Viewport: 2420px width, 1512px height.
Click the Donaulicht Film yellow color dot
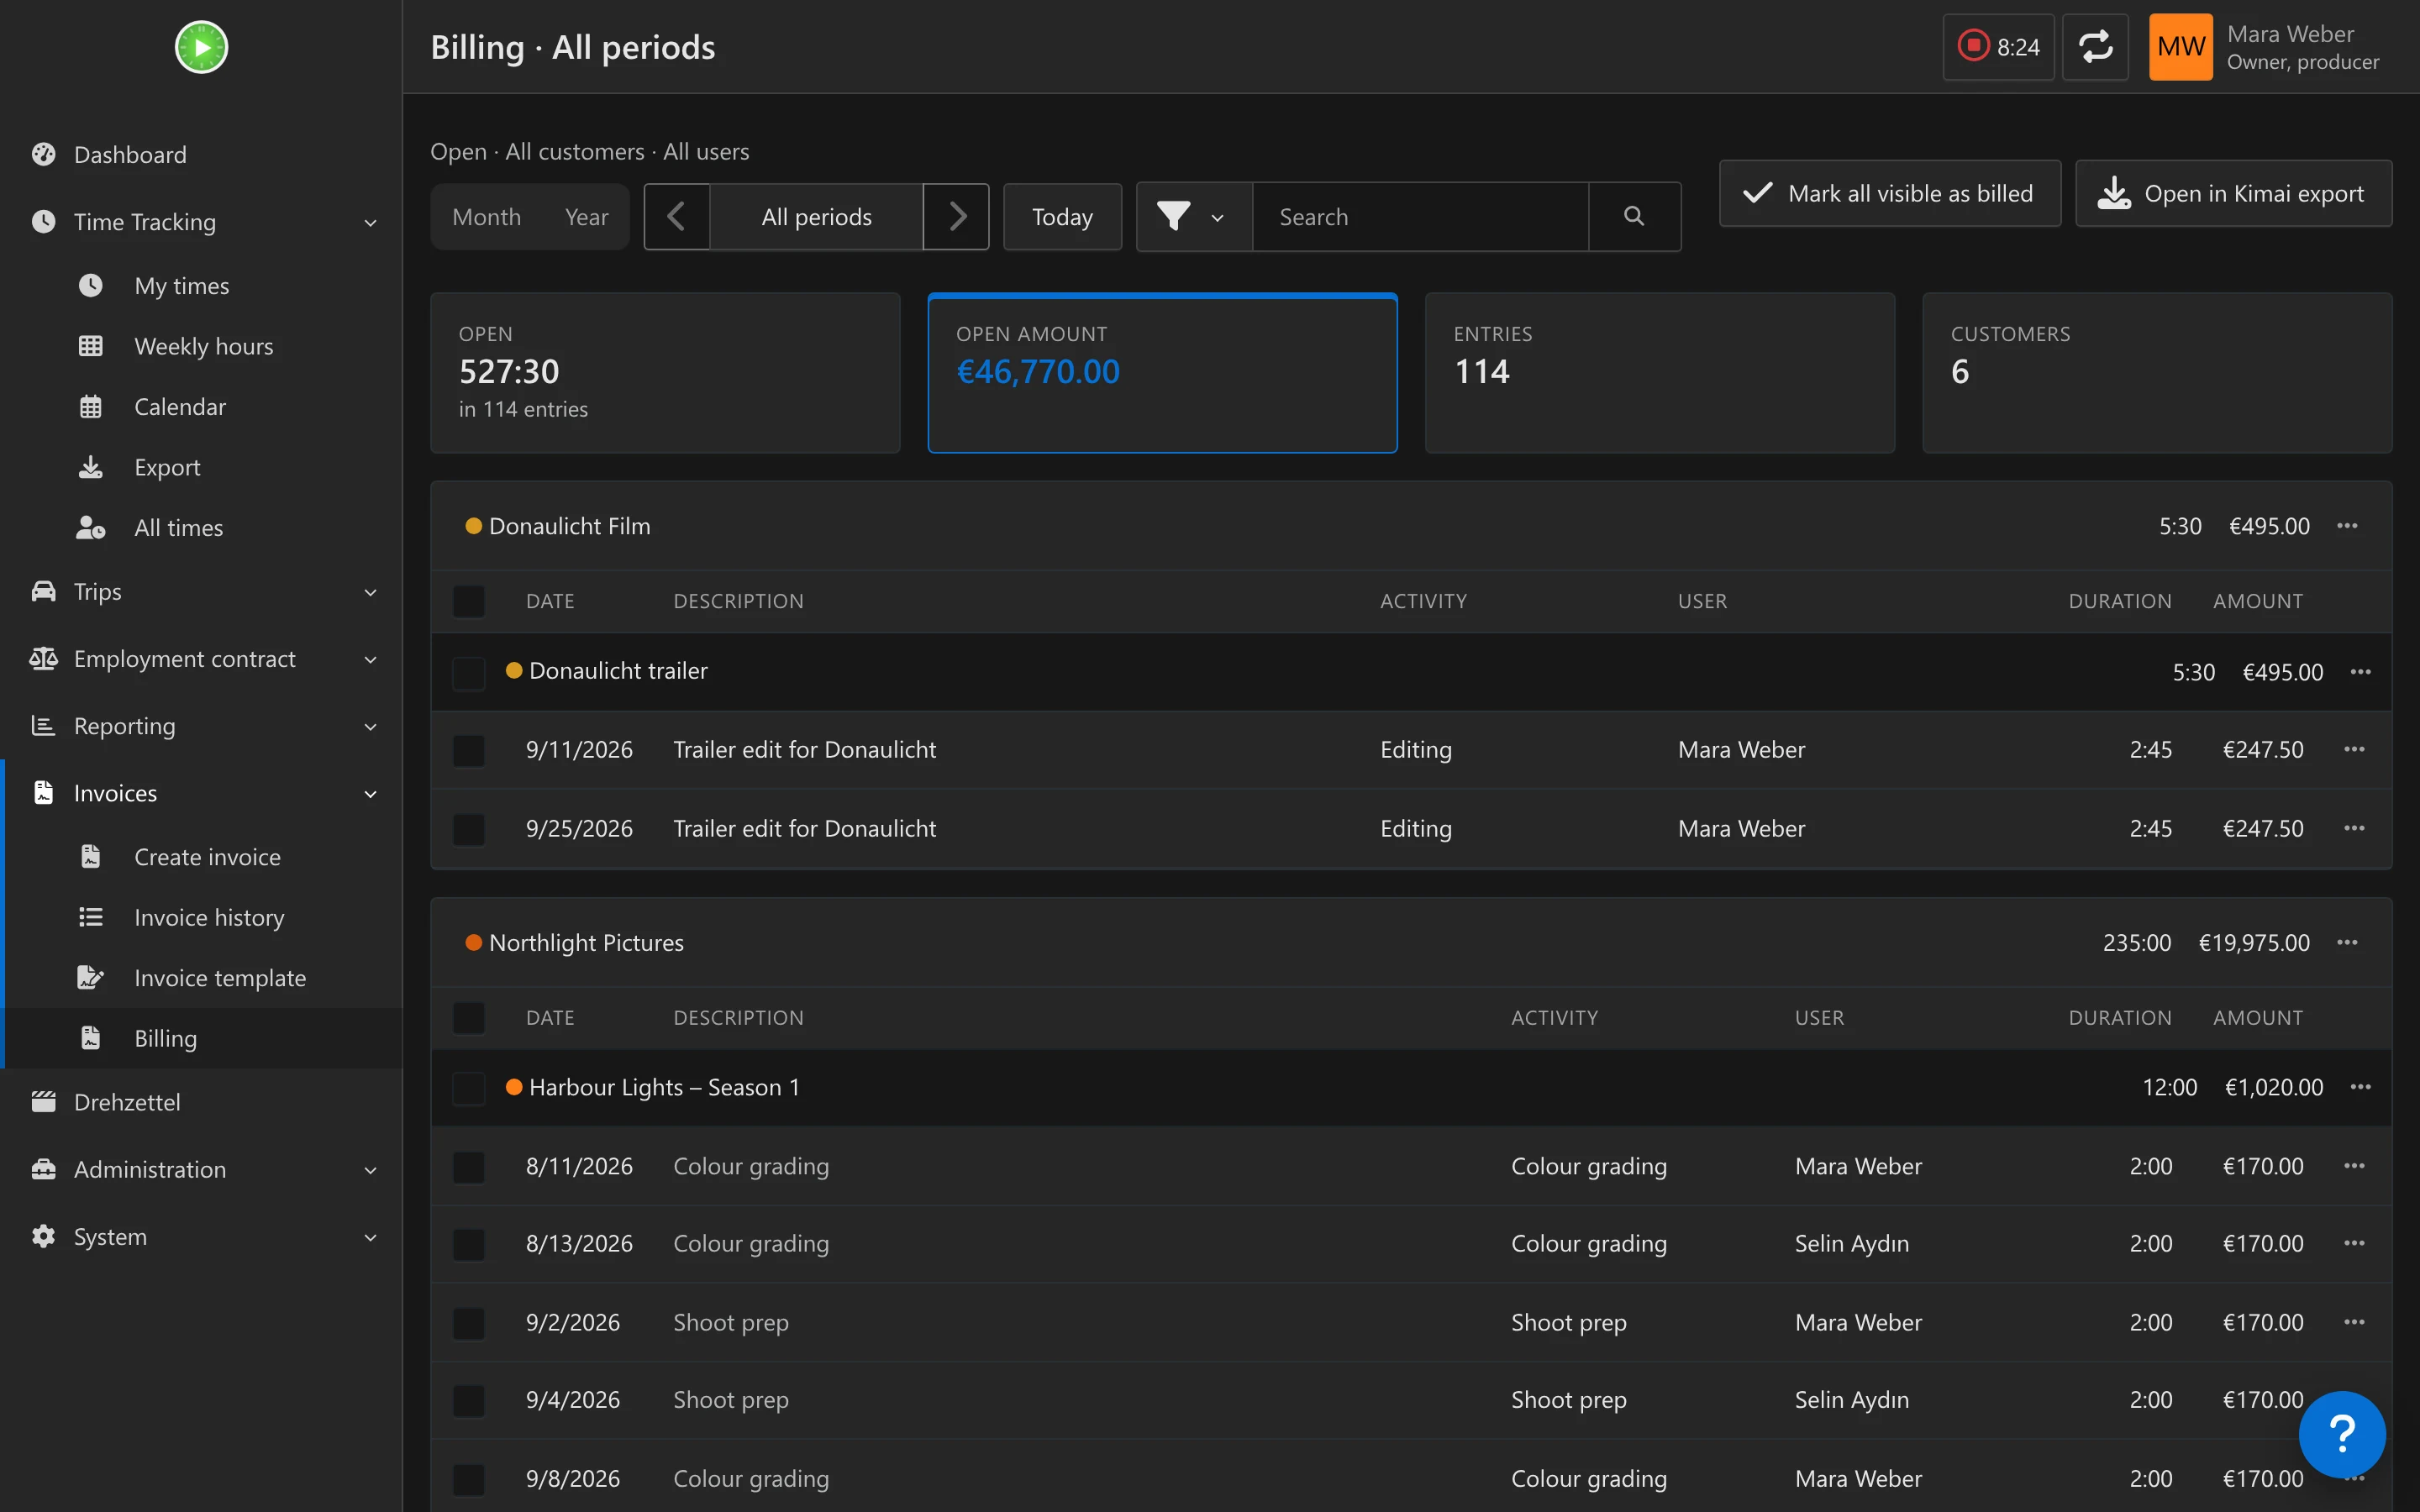(x=473, y=526)
